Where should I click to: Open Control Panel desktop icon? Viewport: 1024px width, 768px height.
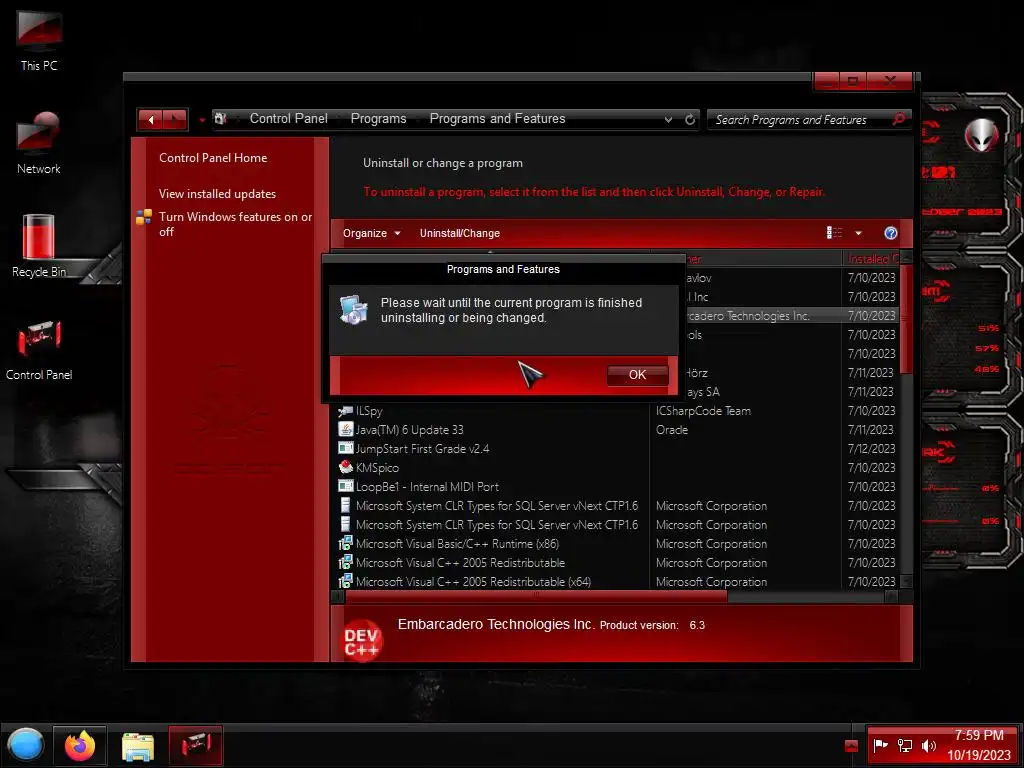pos(39,347)
